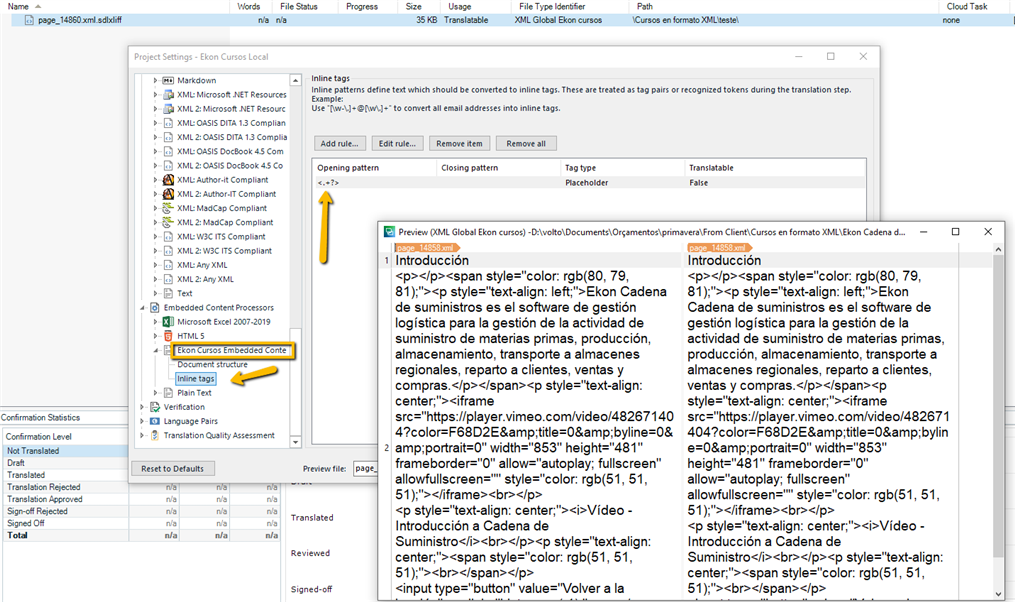
Task: Select Inline tags in settings tree
Action: pyautogui.click(x=195, y=379)
